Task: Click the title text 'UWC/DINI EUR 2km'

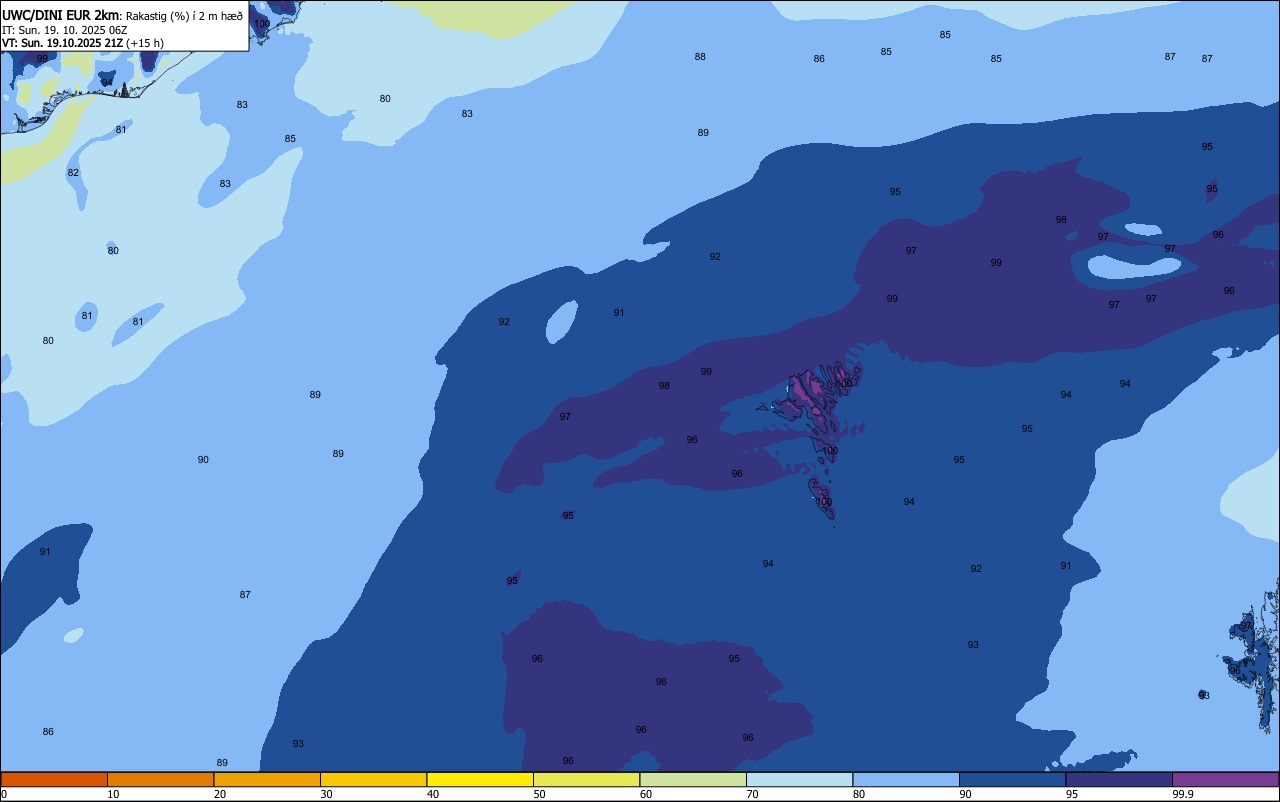Action: 61,15
